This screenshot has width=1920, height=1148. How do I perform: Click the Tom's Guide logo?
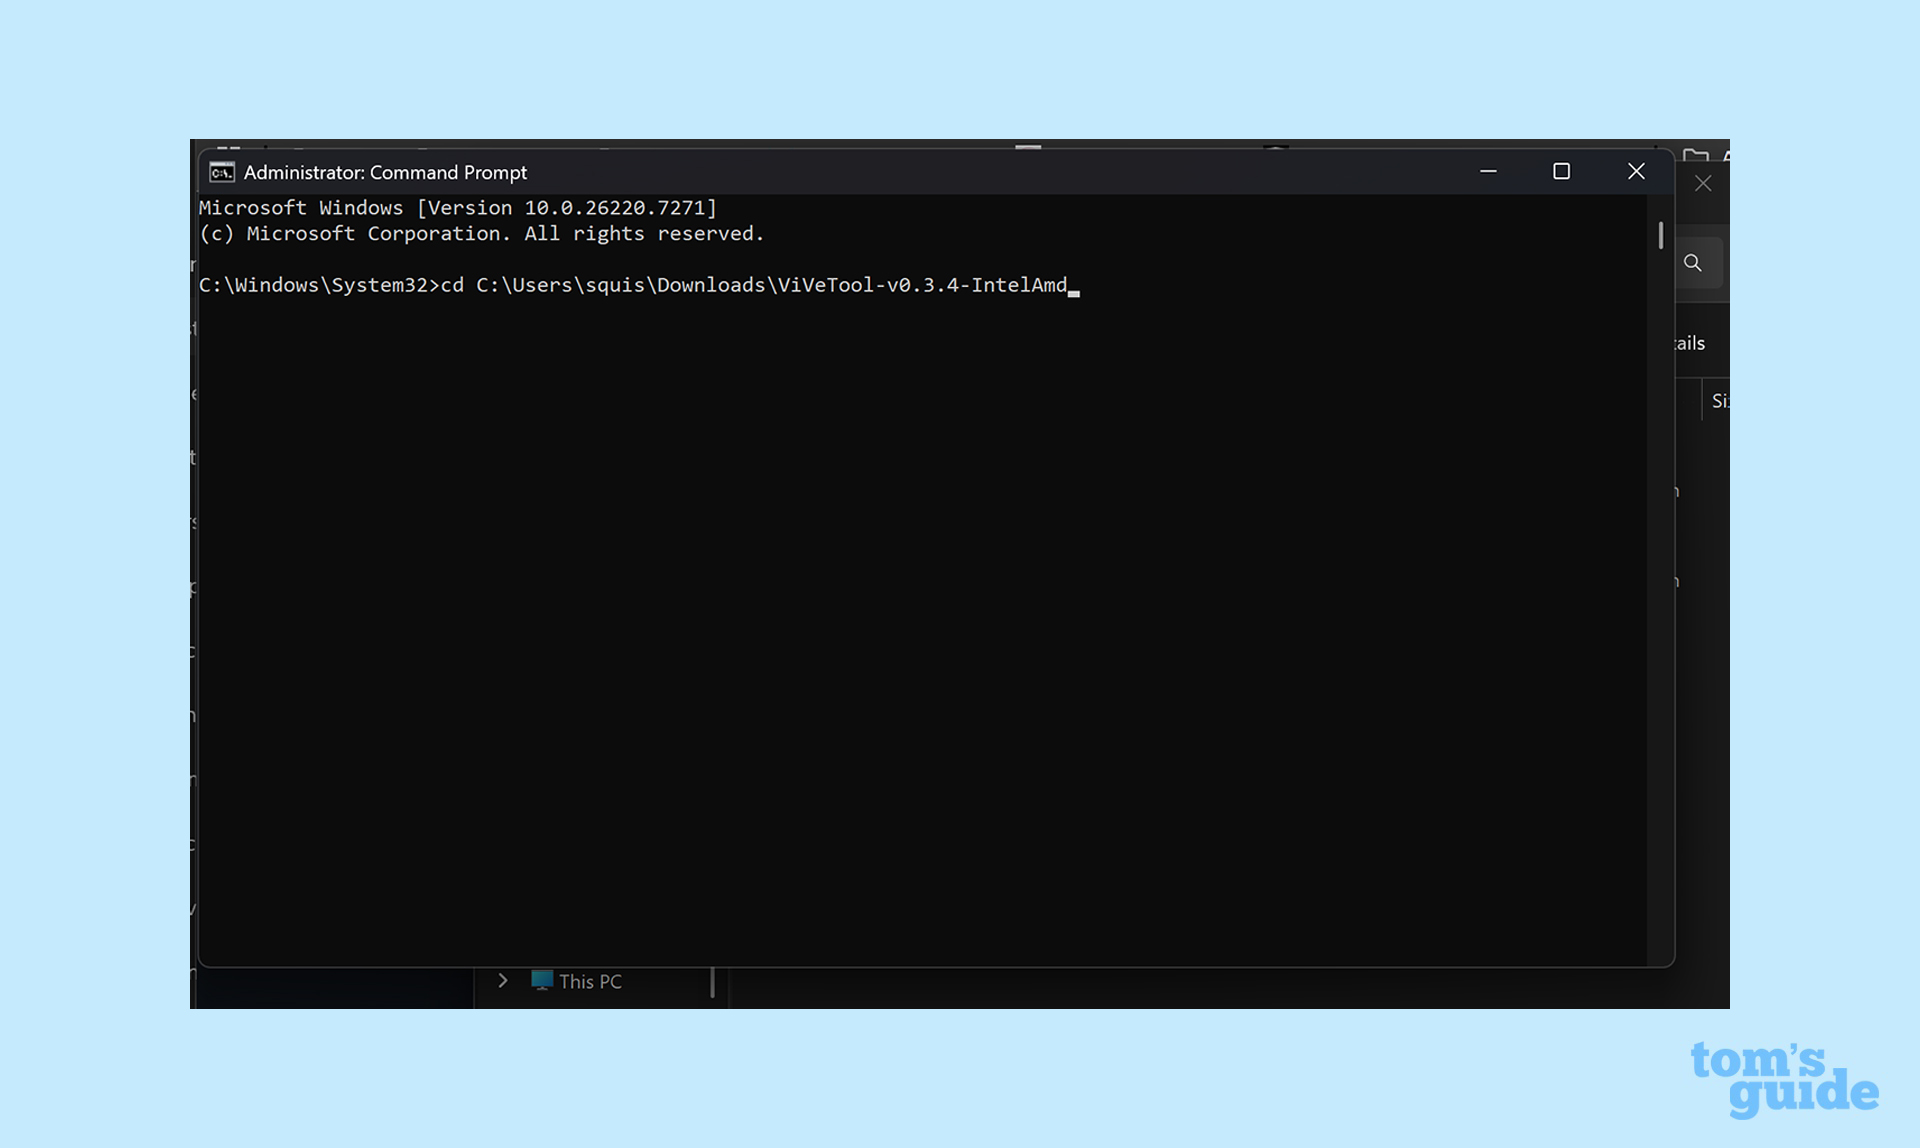click(x=1783, y=1078)
